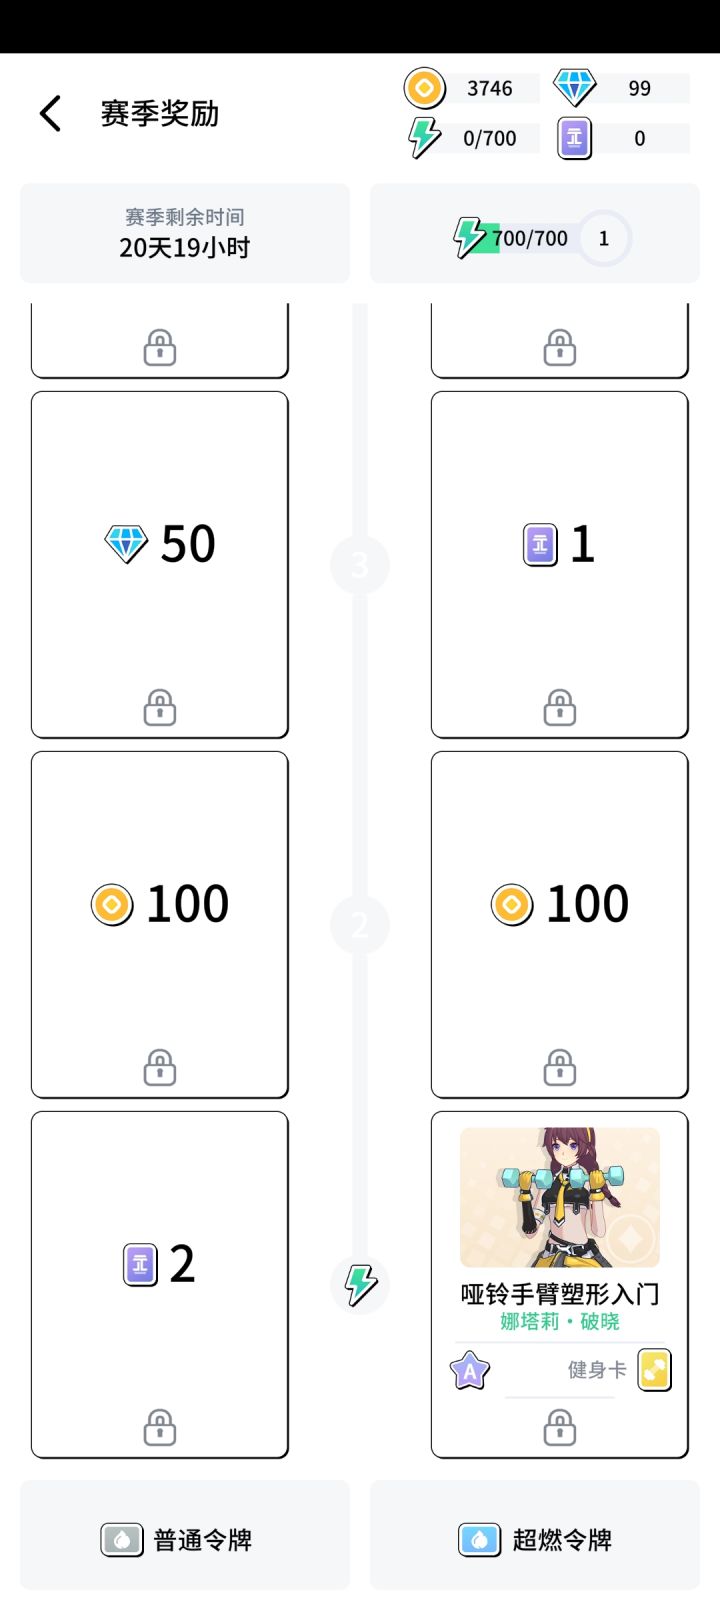Screen dimensions: 720x1600
Task: Click the gold coin icon showing 3746
Action: [424, 88]
